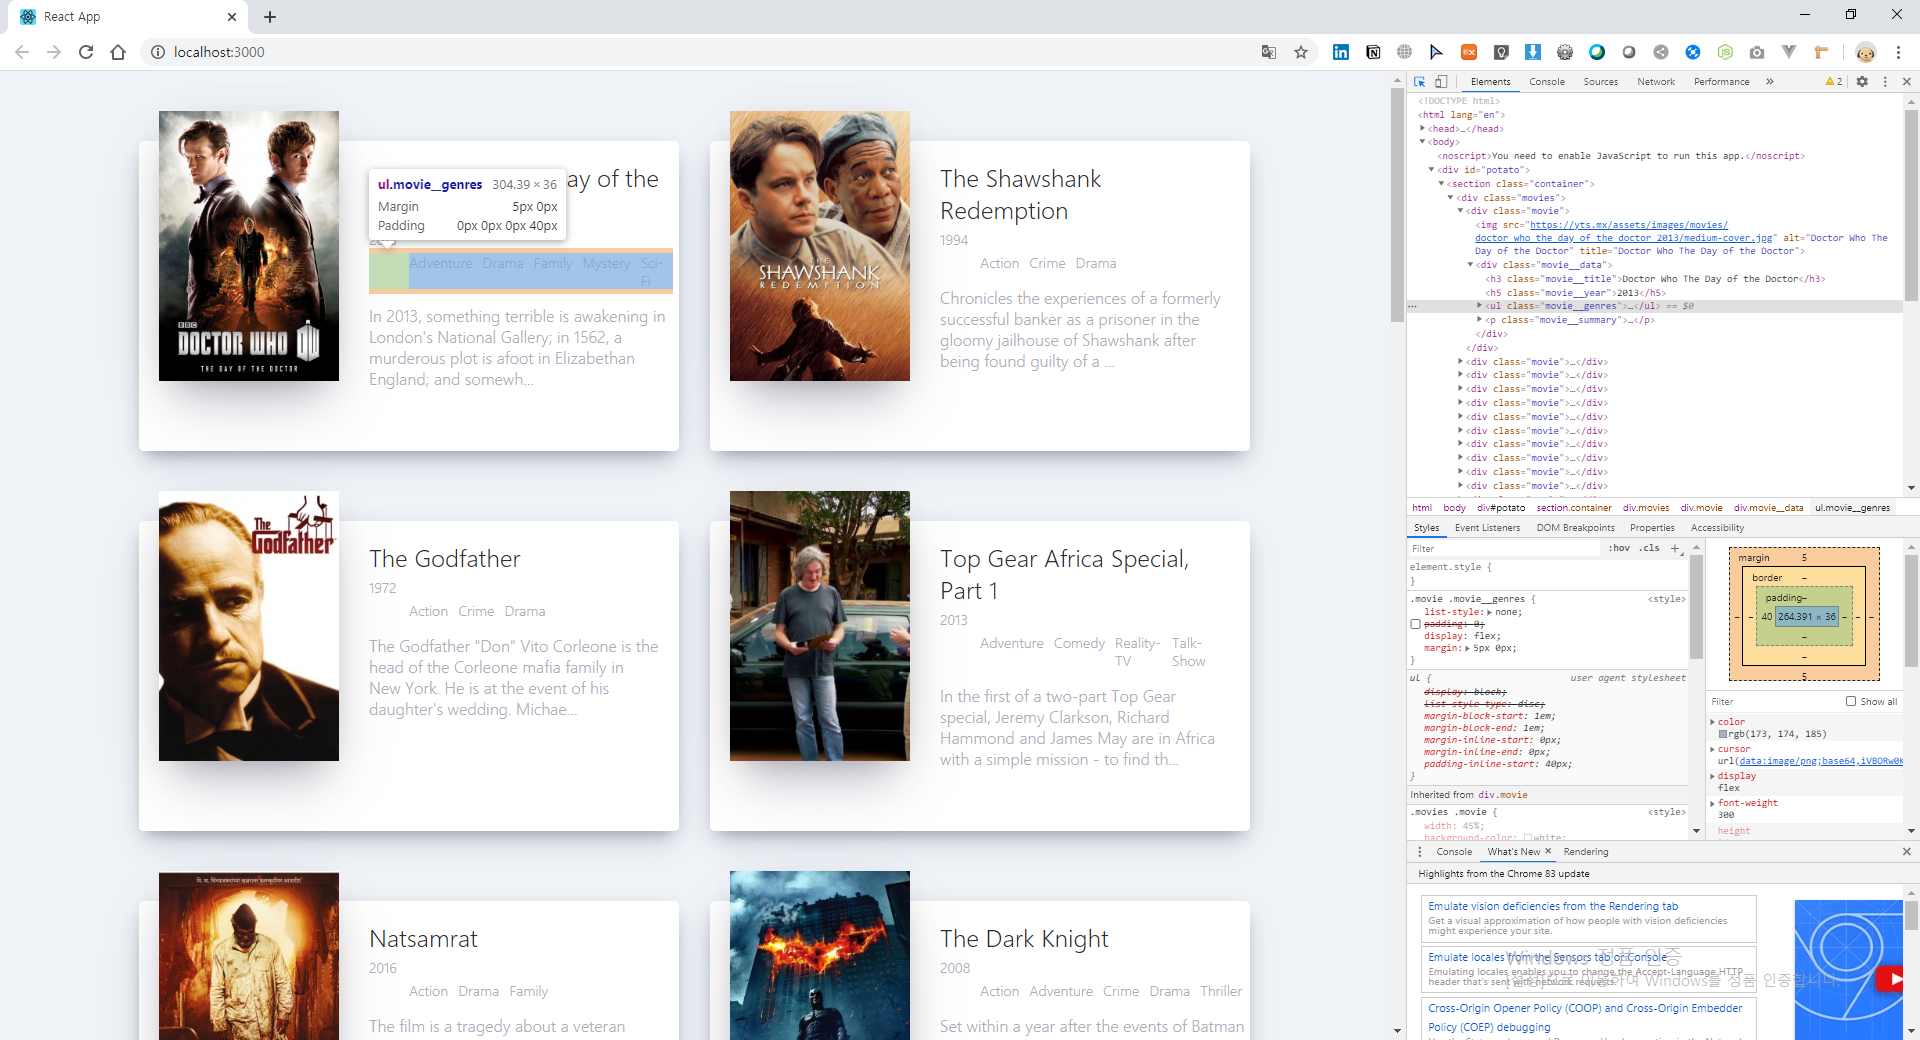Open DevTools customize menu (three dots)
This screenshot has width=1920, height=1040.
tap(1885, 82)
